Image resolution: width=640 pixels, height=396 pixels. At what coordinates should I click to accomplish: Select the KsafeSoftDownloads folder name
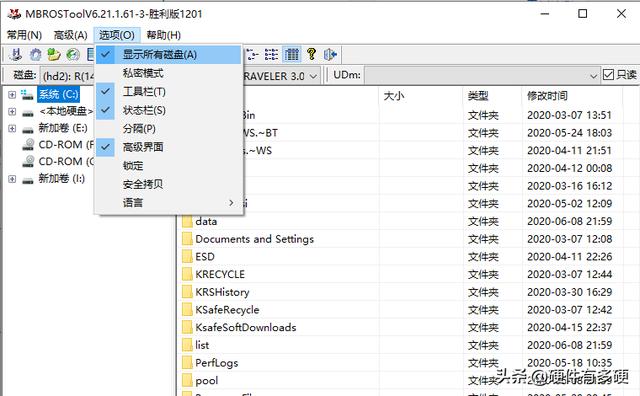[x=246, y=327]
